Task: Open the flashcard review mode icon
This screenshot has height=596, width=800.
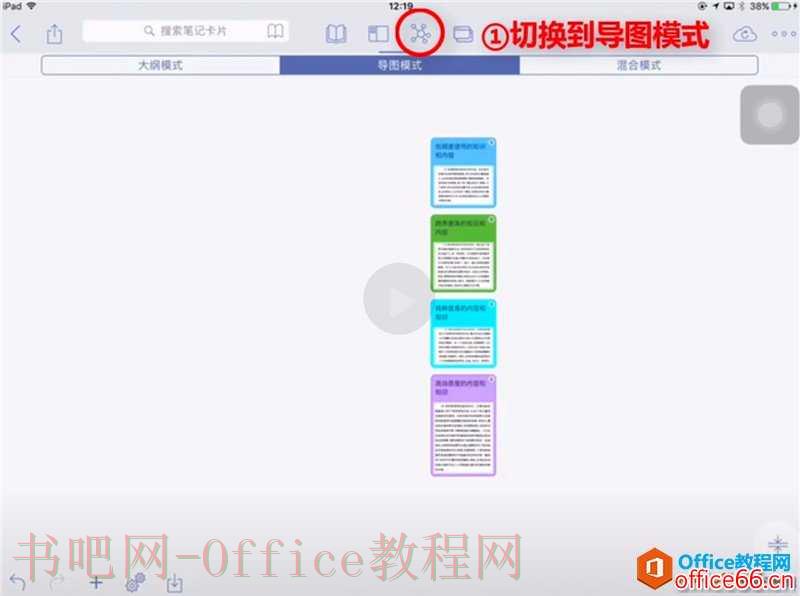Action: [x=463, y=35]
